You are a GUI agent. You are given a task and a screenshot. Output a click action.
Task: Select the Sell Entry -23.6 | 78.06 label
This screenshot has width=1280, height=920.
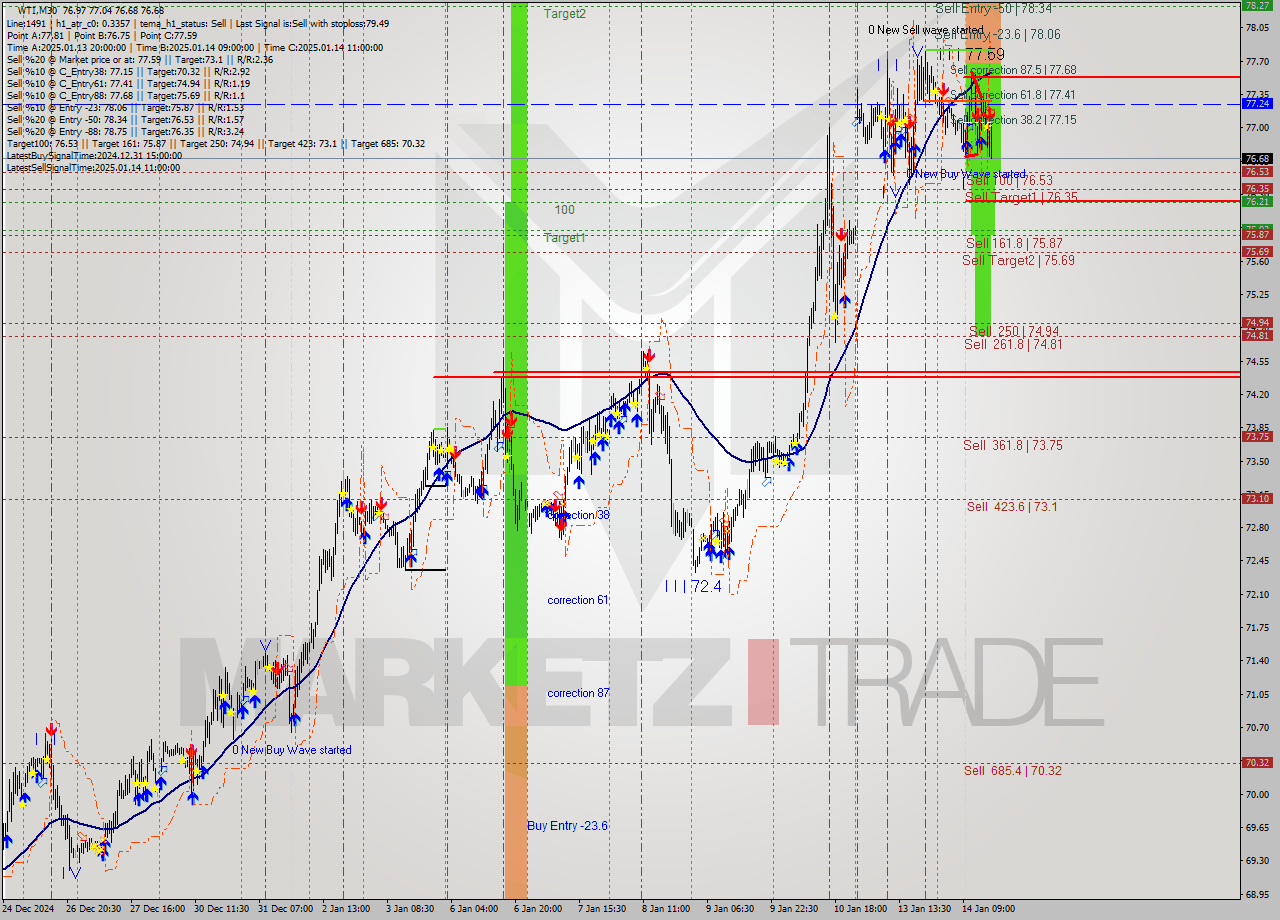pos(997,34)
